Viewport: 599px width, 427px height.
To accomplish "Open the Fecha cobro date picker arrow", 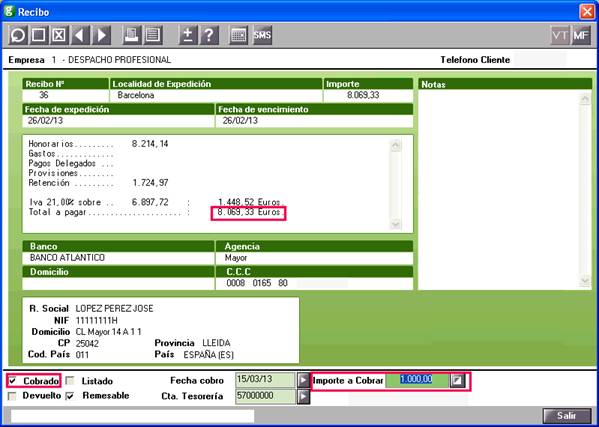I will (x=303, y=380).
